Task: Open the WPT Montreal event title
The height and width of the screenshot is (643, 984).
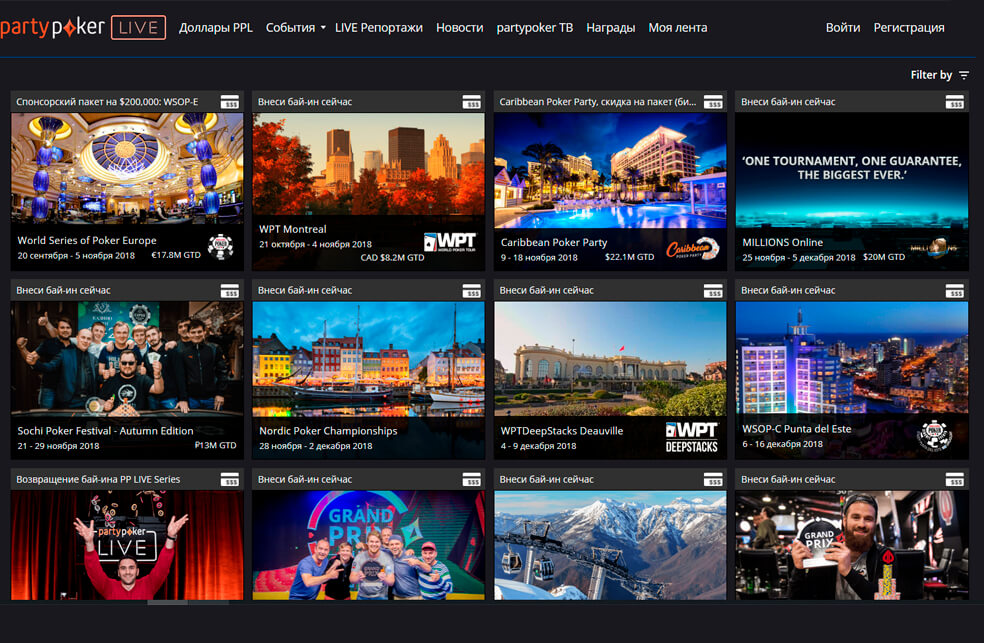Action: click(x=292, y=229)
